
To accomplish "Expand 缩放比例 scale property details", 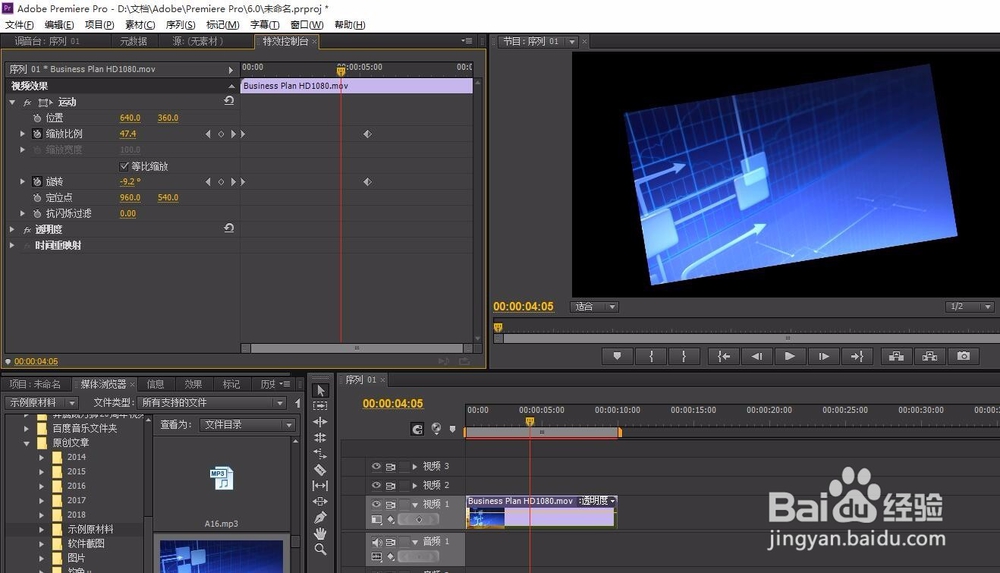I will pyautogui.click(x=22, y=133).
